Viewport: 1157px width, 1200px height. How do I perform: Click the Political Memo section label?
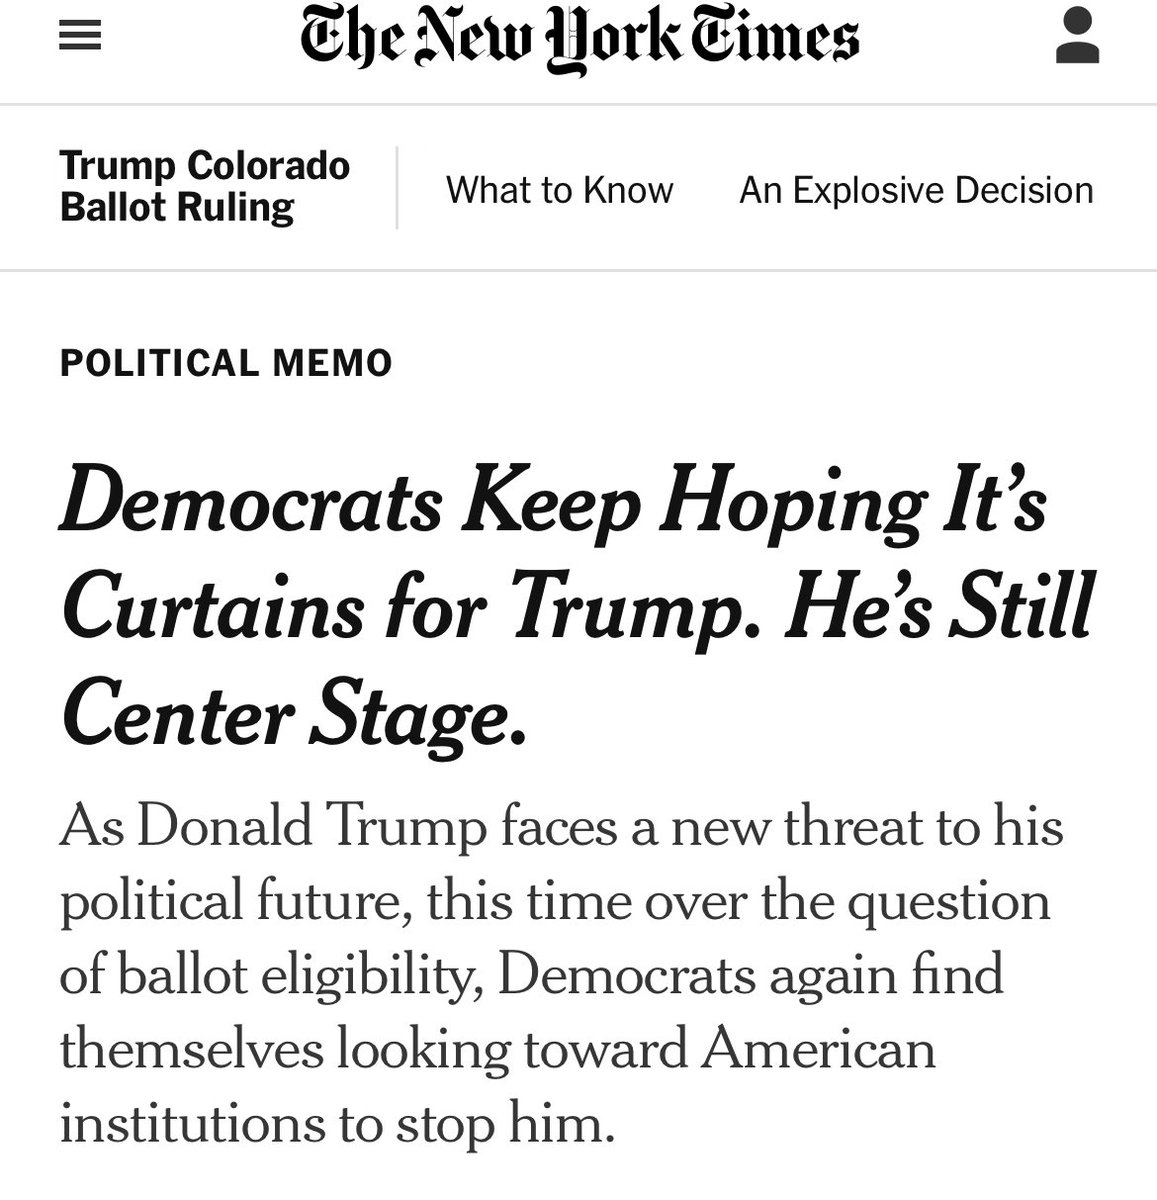(226, 362)
